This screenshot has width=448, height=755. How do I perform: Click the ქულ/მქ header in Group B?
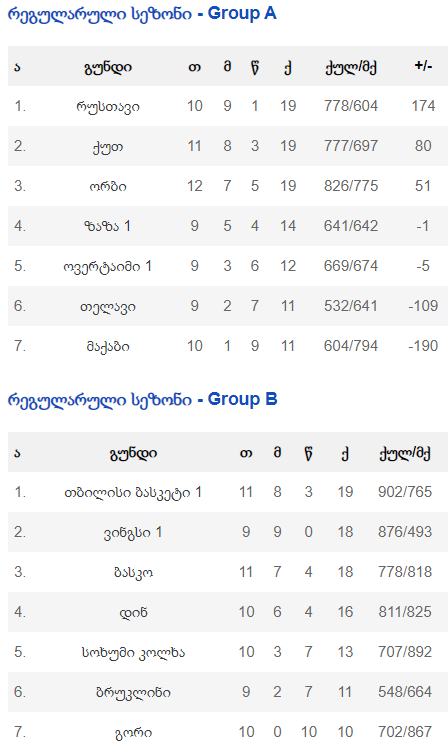point(405,453)
